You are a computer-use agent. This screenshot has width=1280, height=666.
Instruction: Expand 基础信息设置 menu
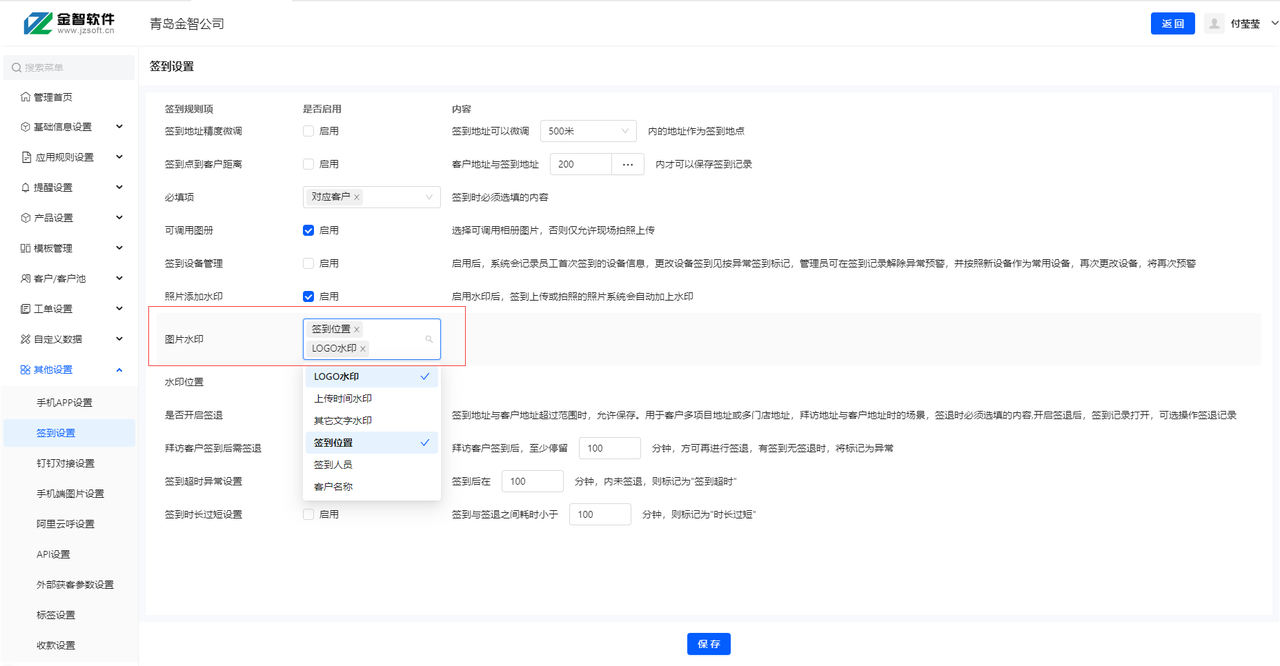tap(68, 127)
